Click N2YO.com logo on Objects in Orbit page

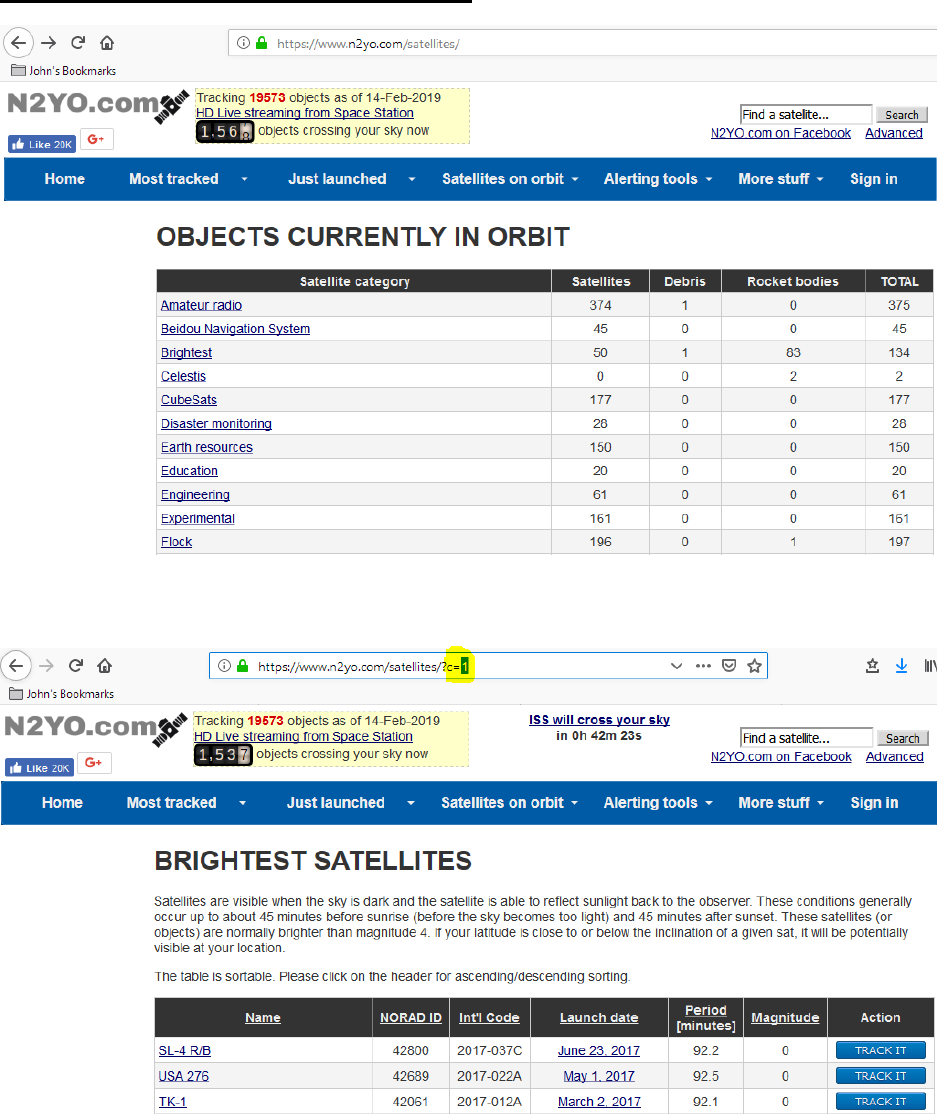click(97, 105)
